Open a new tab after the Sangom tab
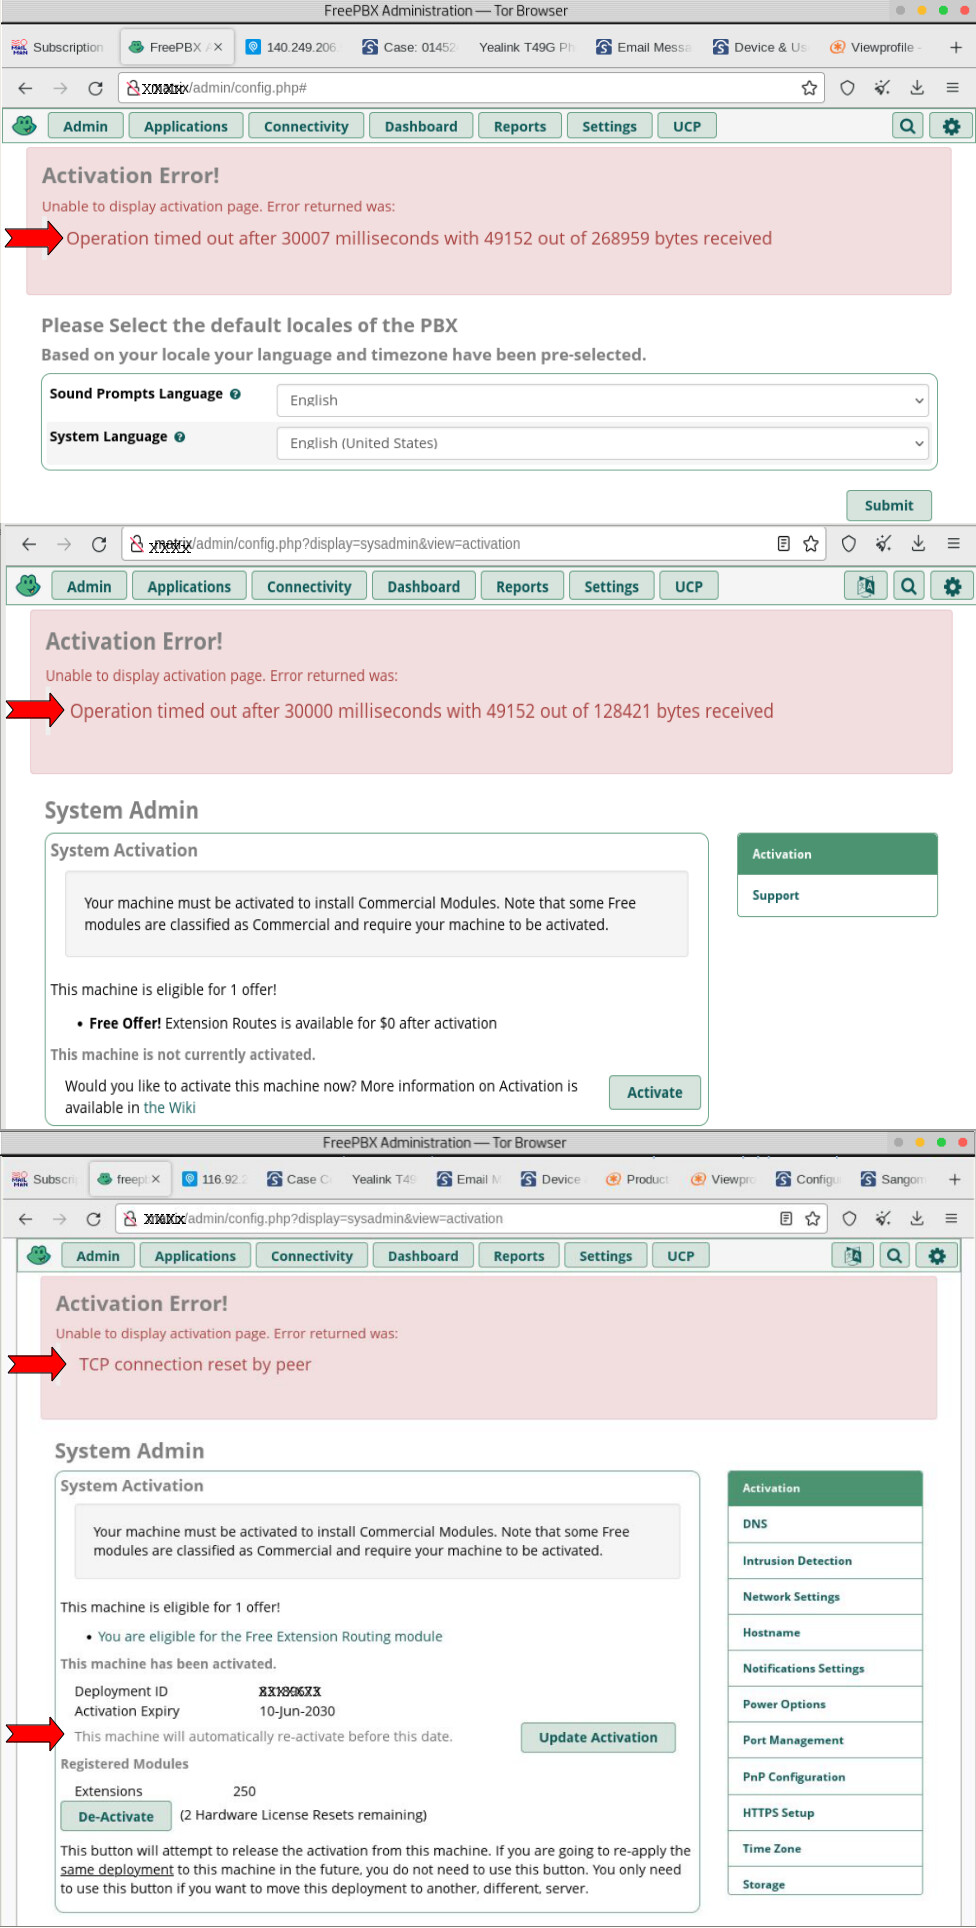 point(955,1179)
